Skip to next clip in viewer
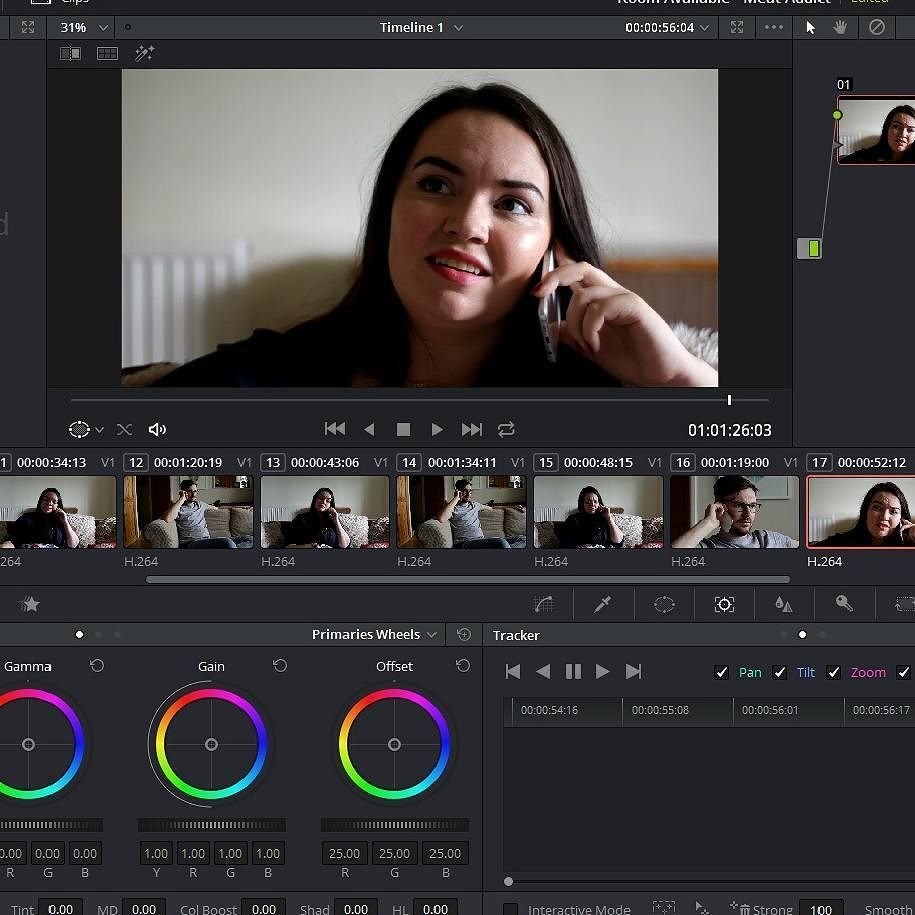This screenshot has width=915, height=915. [472, 430]
